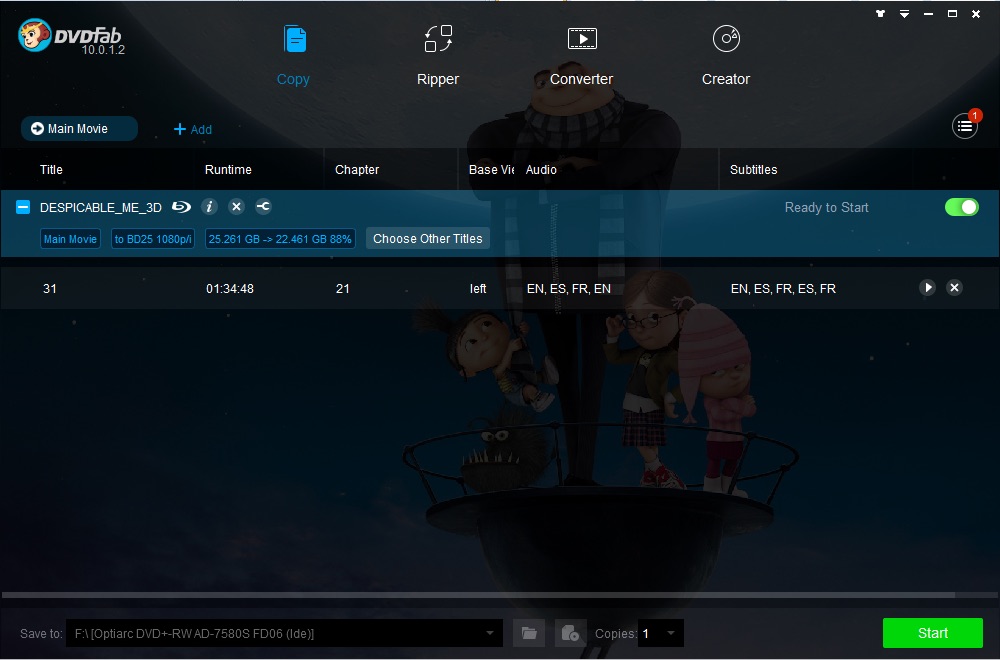Image resolution: width=1000 pixels, height=660 pixels.
Task: Open the Converter module
Action: (582, 56)
